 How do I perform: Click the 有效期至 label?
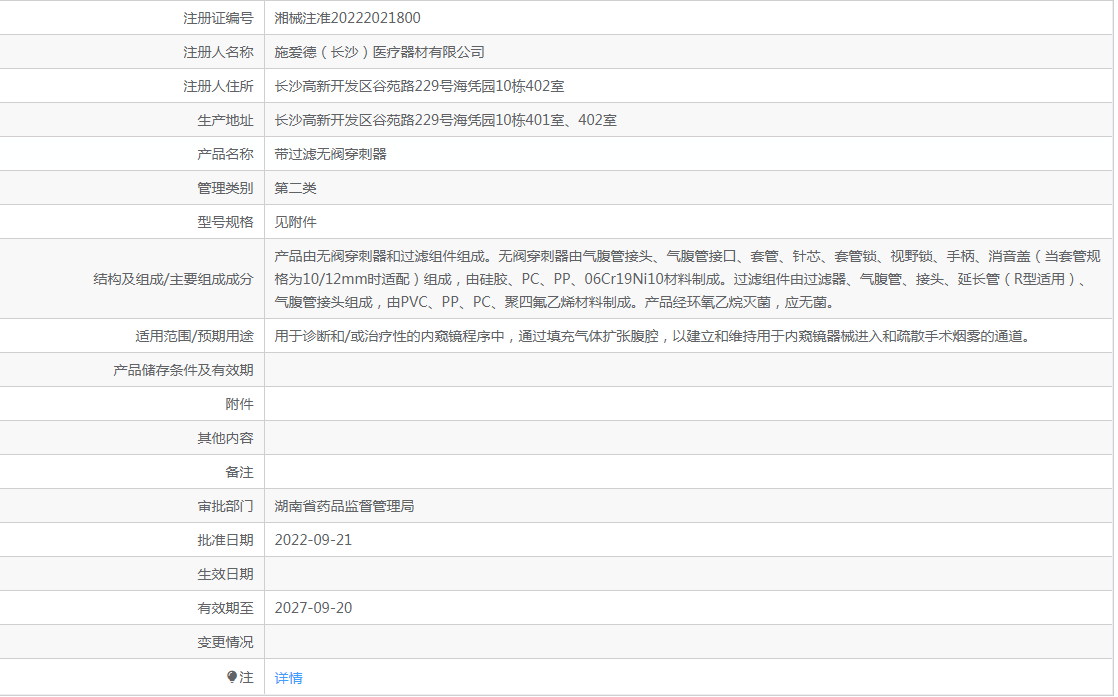click(x=225, y=608)
